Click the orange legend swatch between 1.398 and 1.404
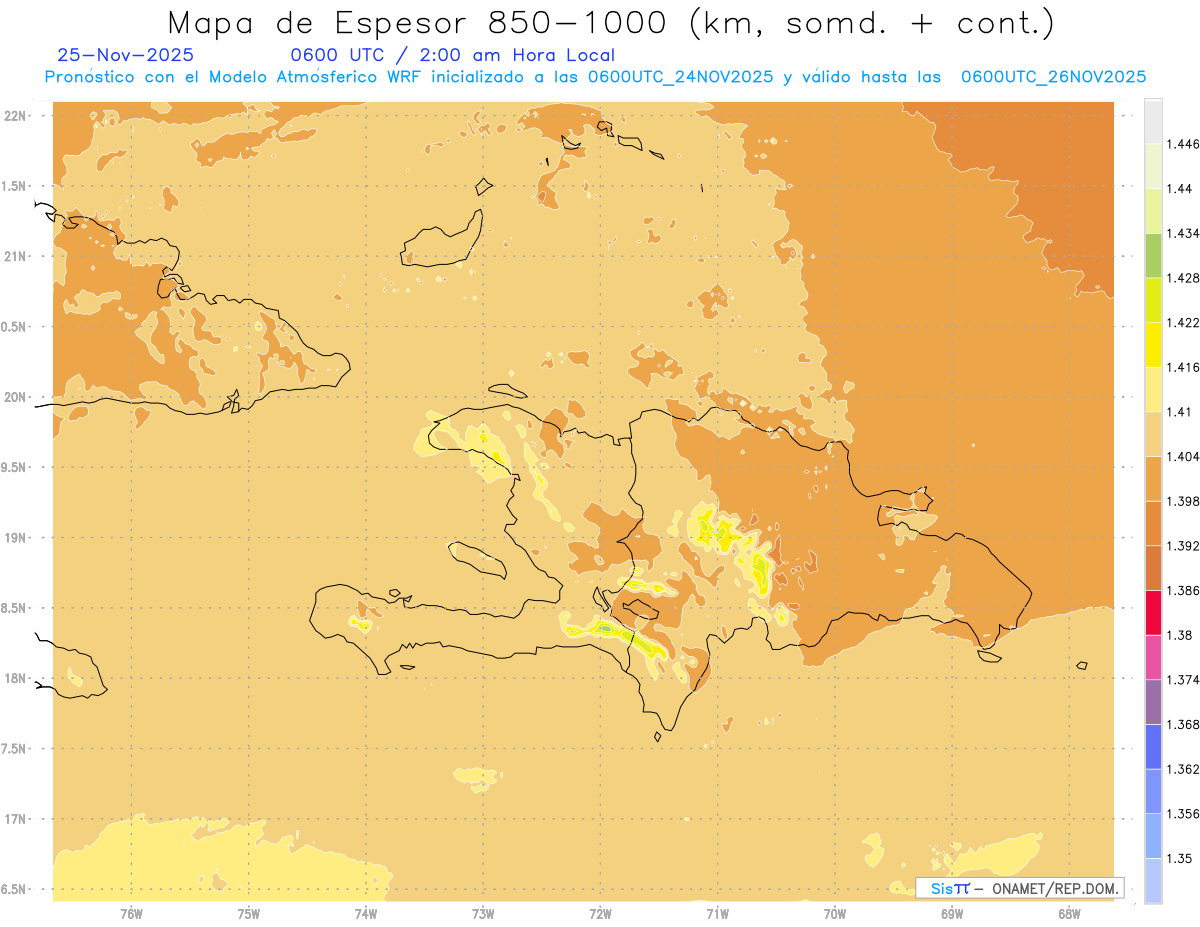 (1153, 479)
